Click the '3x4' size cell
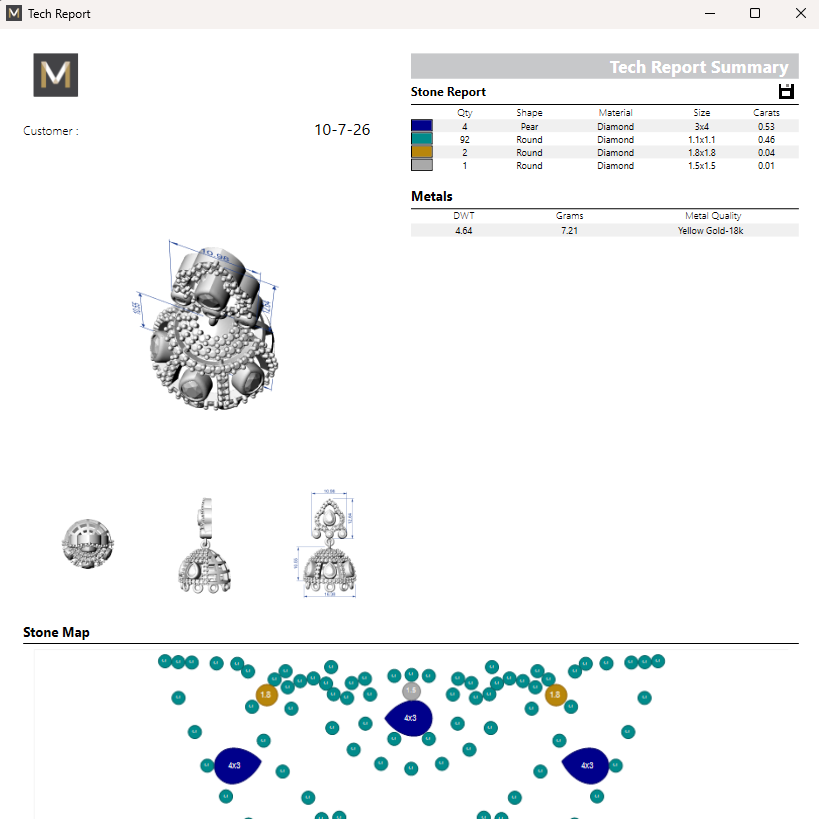 click(701, 126)
